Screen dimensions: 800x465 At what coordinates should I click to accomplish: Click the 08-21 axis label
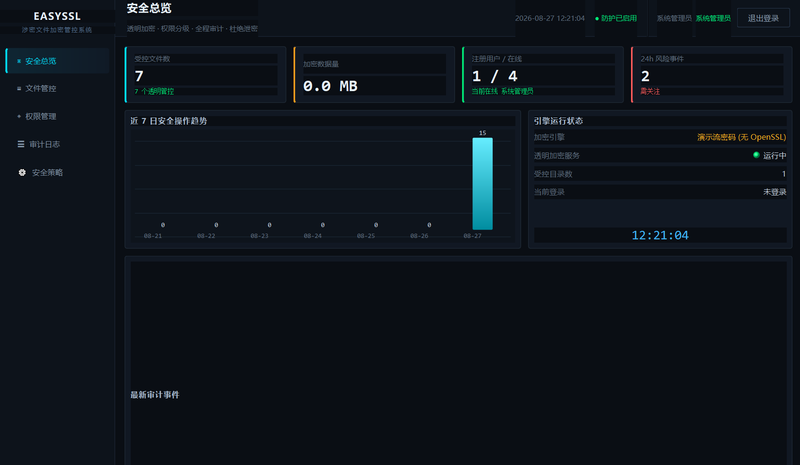(x=153, y=236)
